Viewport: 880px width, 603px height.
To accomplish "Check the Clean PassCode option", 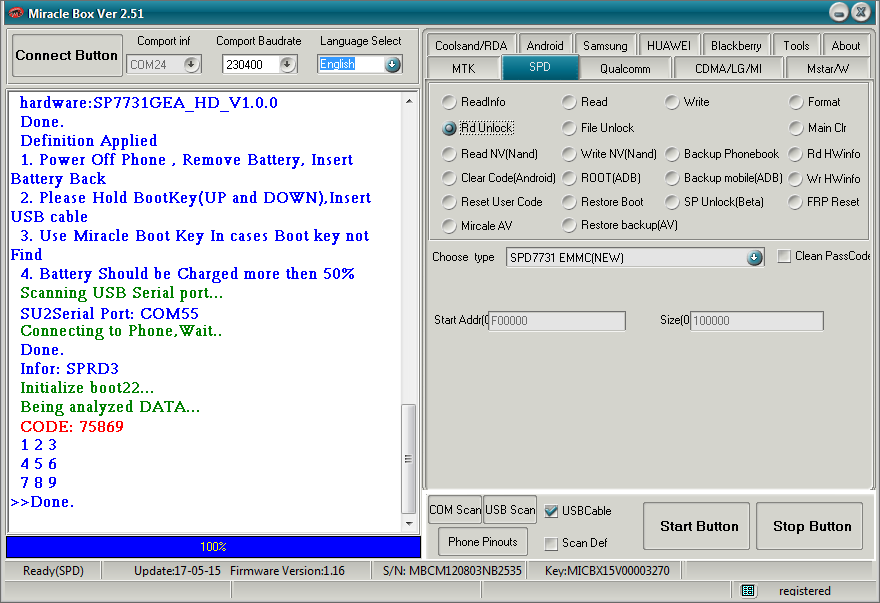I will pos(785,257).
